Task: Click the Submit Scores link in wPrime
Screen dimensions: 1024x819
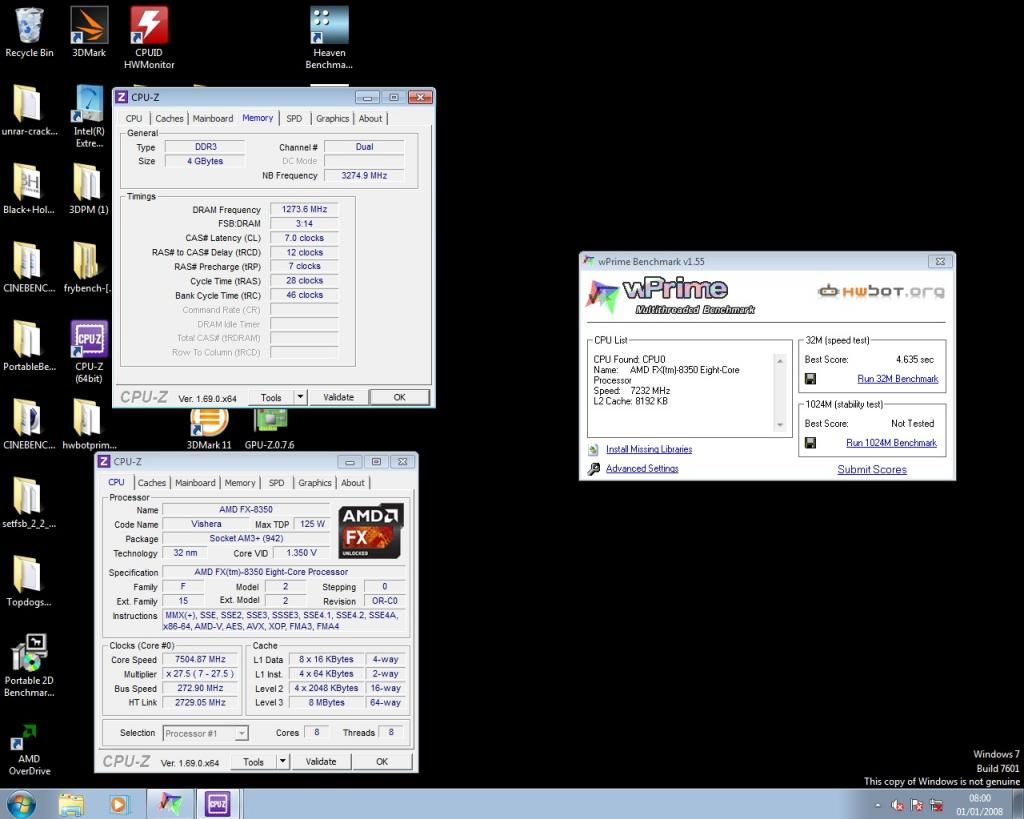Action: click(x=871, y=469)
